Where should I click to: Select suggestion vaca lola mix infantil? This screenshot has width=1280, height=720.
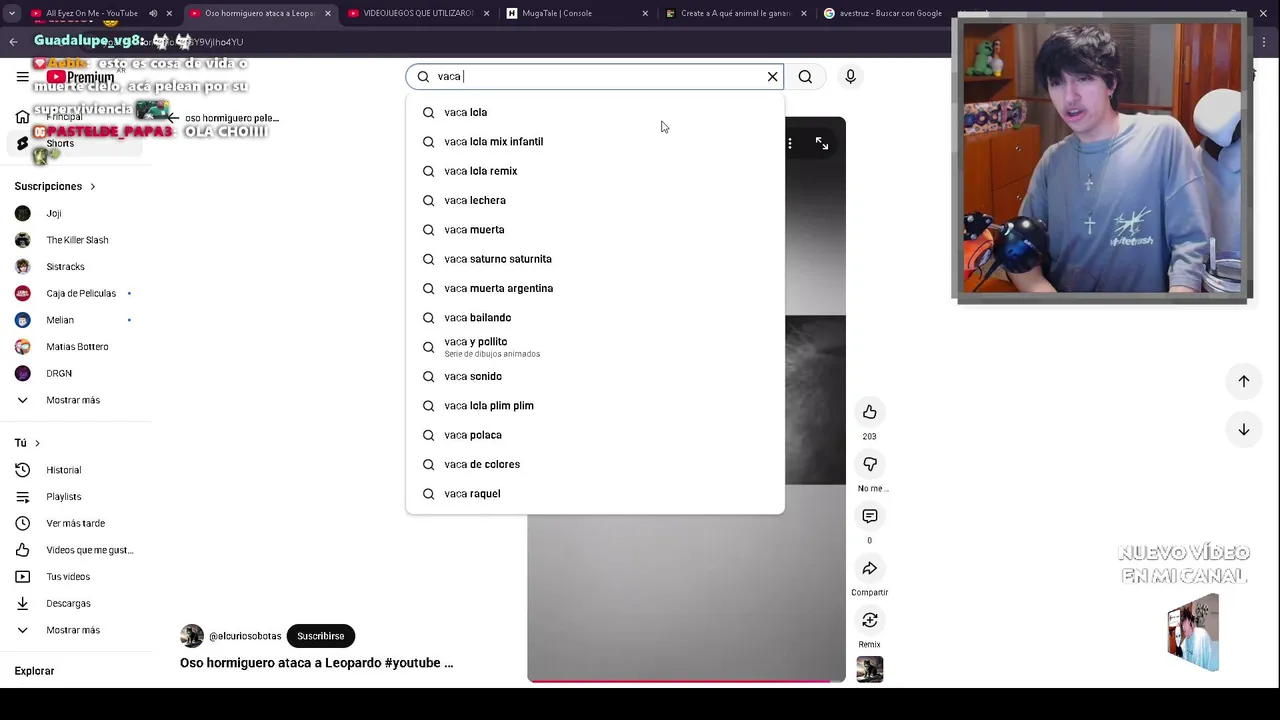[x=595, y=141]
